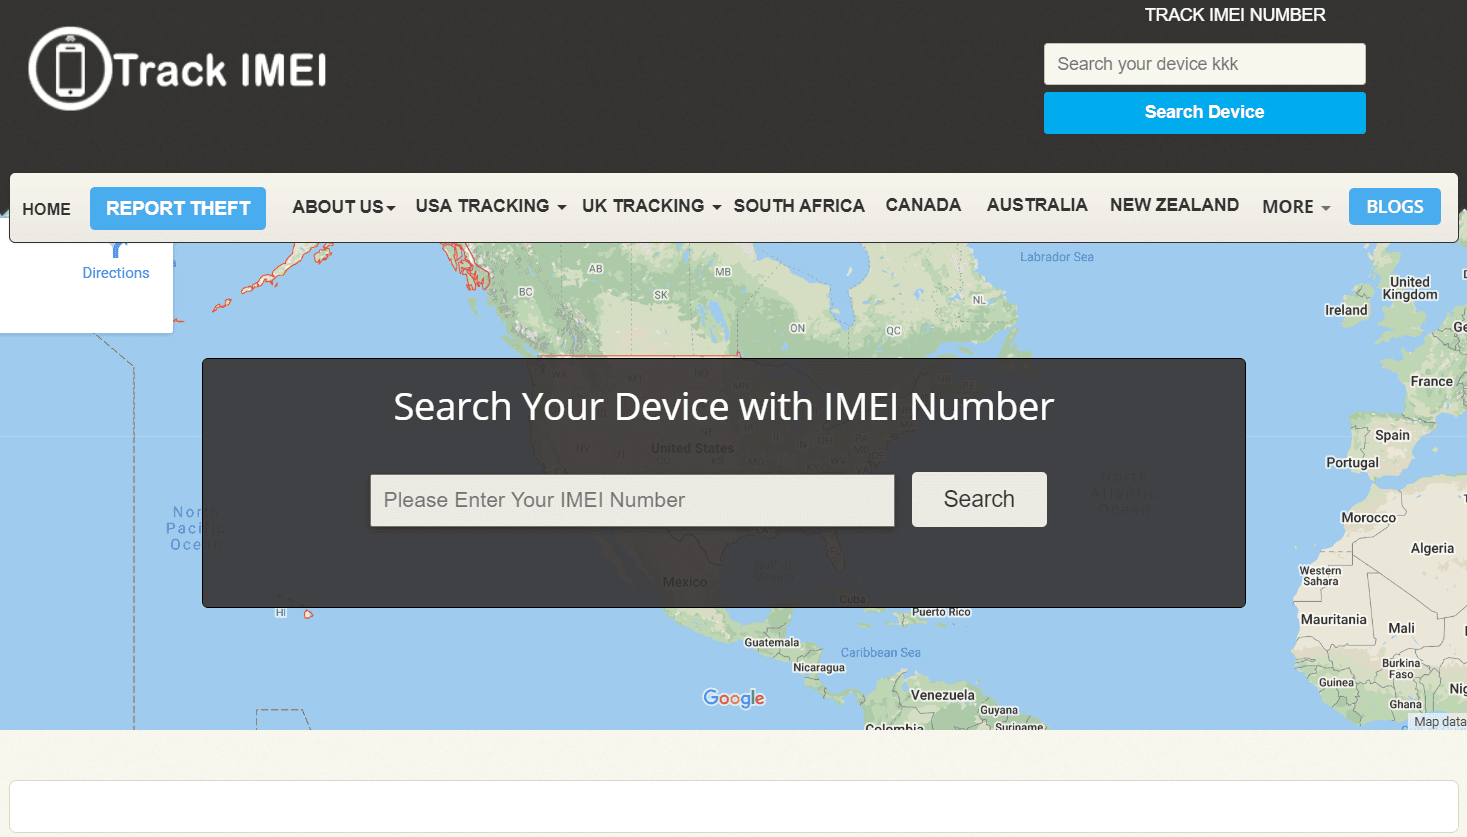Select CANADA from the navigation
The height and width of the screenshot is (837, 1467).
click(922, 204)
